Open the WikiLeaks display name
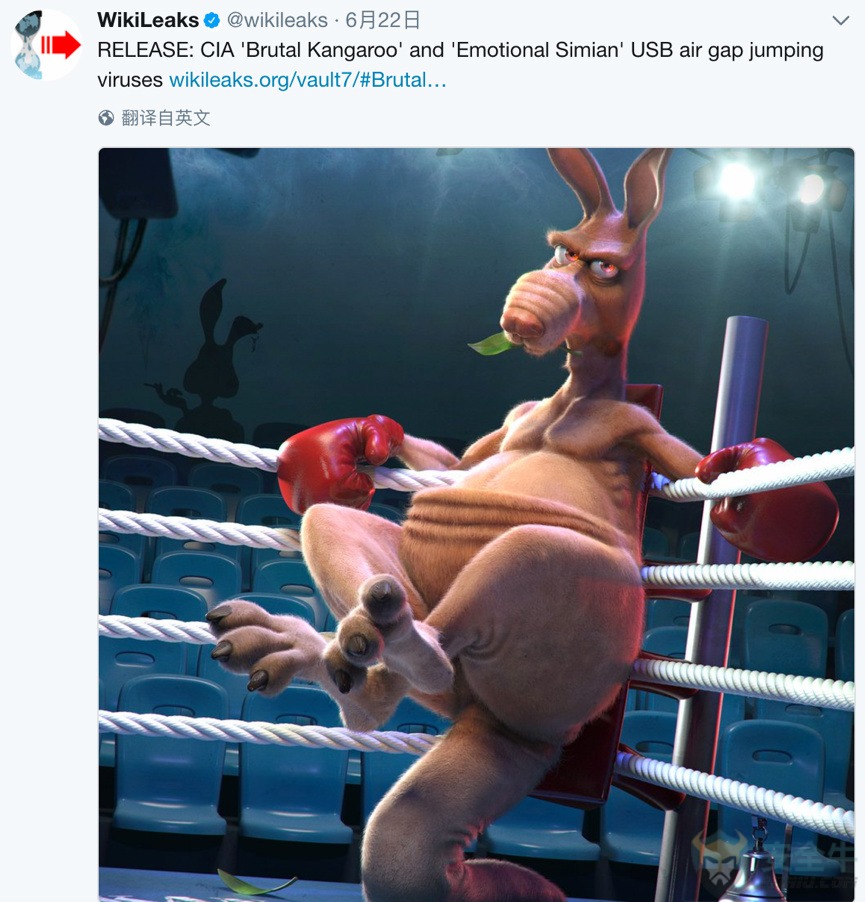 tap(148, 20)
